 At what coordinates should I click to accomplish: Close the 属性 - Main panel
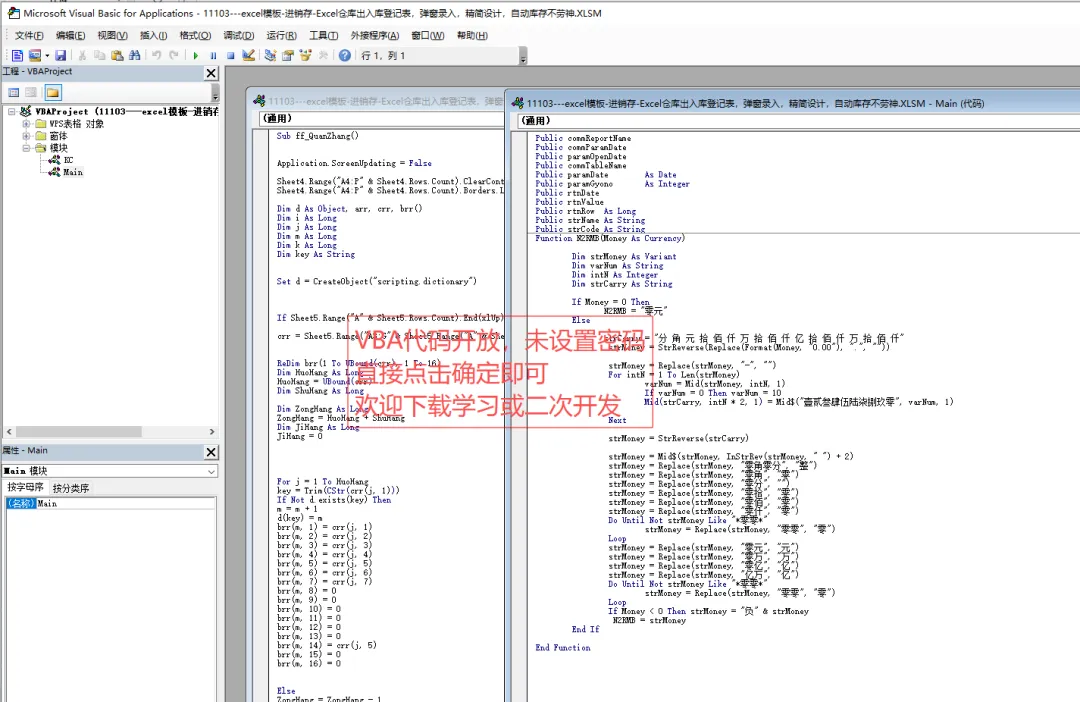(211, 452)
